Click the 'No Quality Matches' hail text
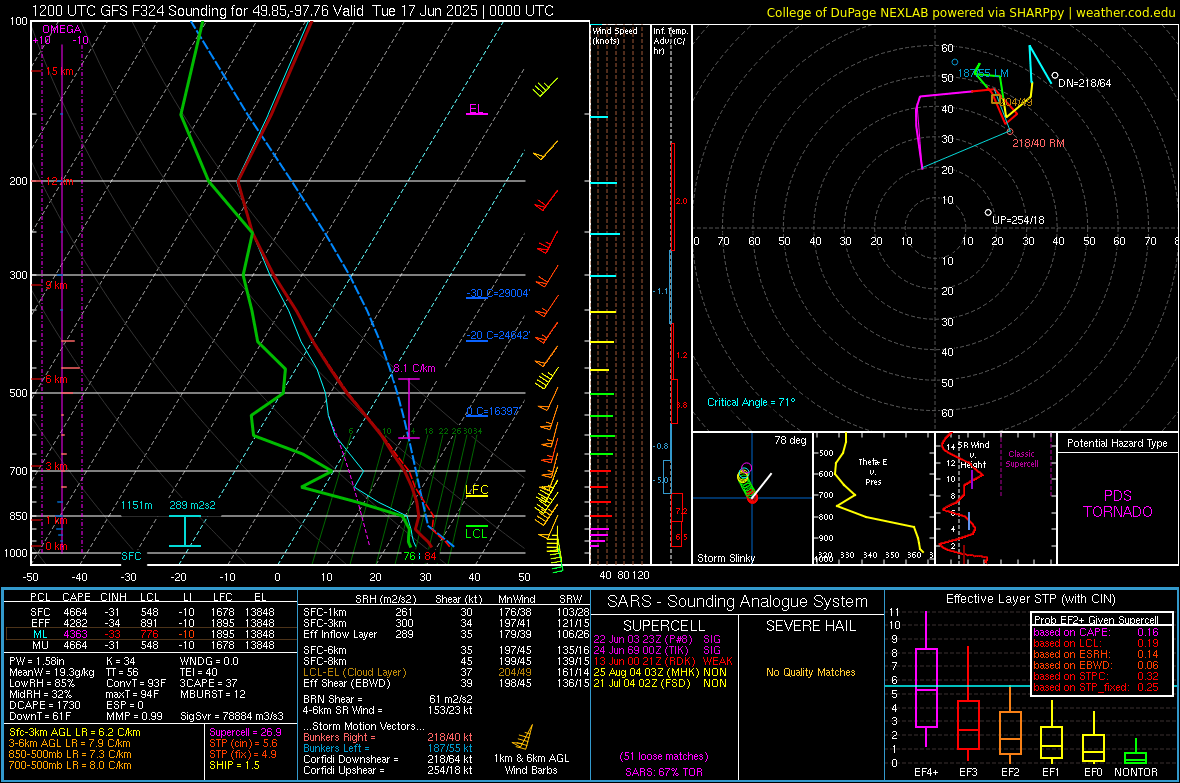Image resolution: width=1180 pixels, height=783 pixels. (x=810, y=672)
